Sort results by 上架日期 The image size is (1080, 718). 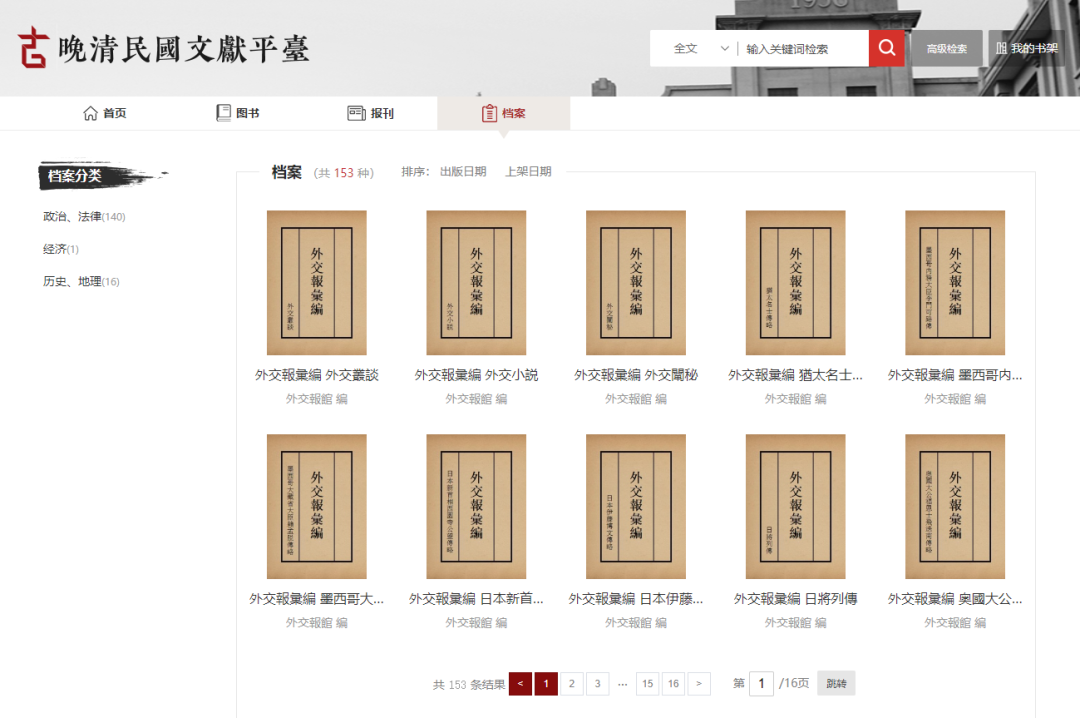coord(528,172)
